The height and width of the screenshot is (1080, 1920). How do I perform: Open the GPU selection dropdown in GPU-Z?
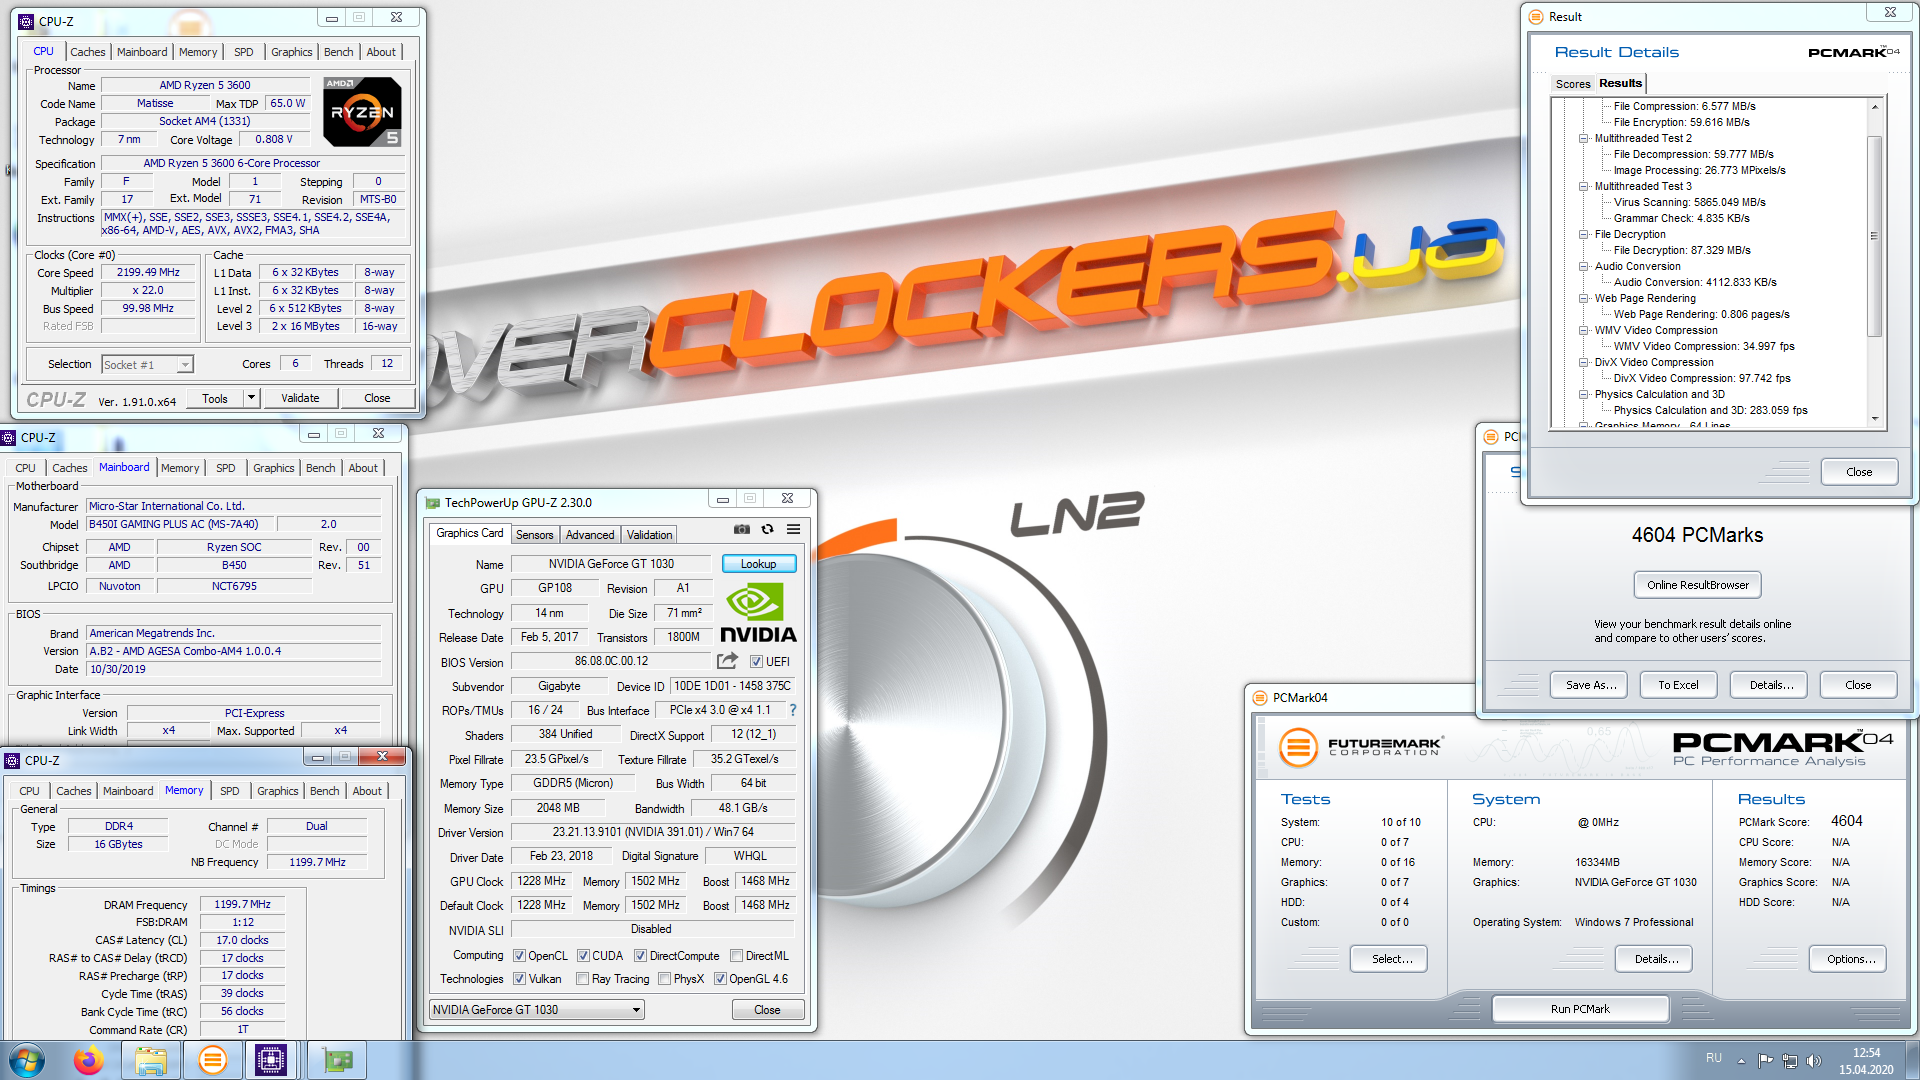pyautogui.click(x=537, y=1010)
